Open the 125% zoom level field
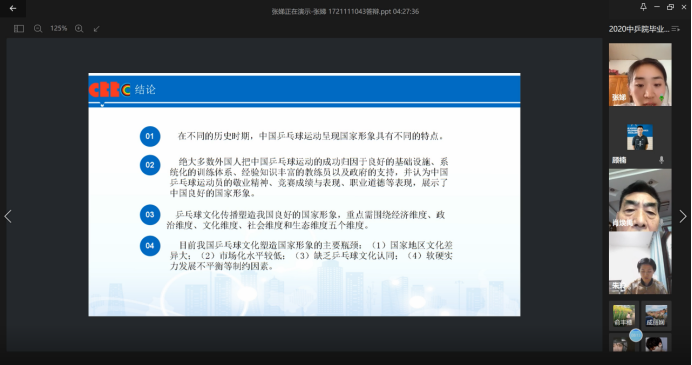 pos(58,28)
